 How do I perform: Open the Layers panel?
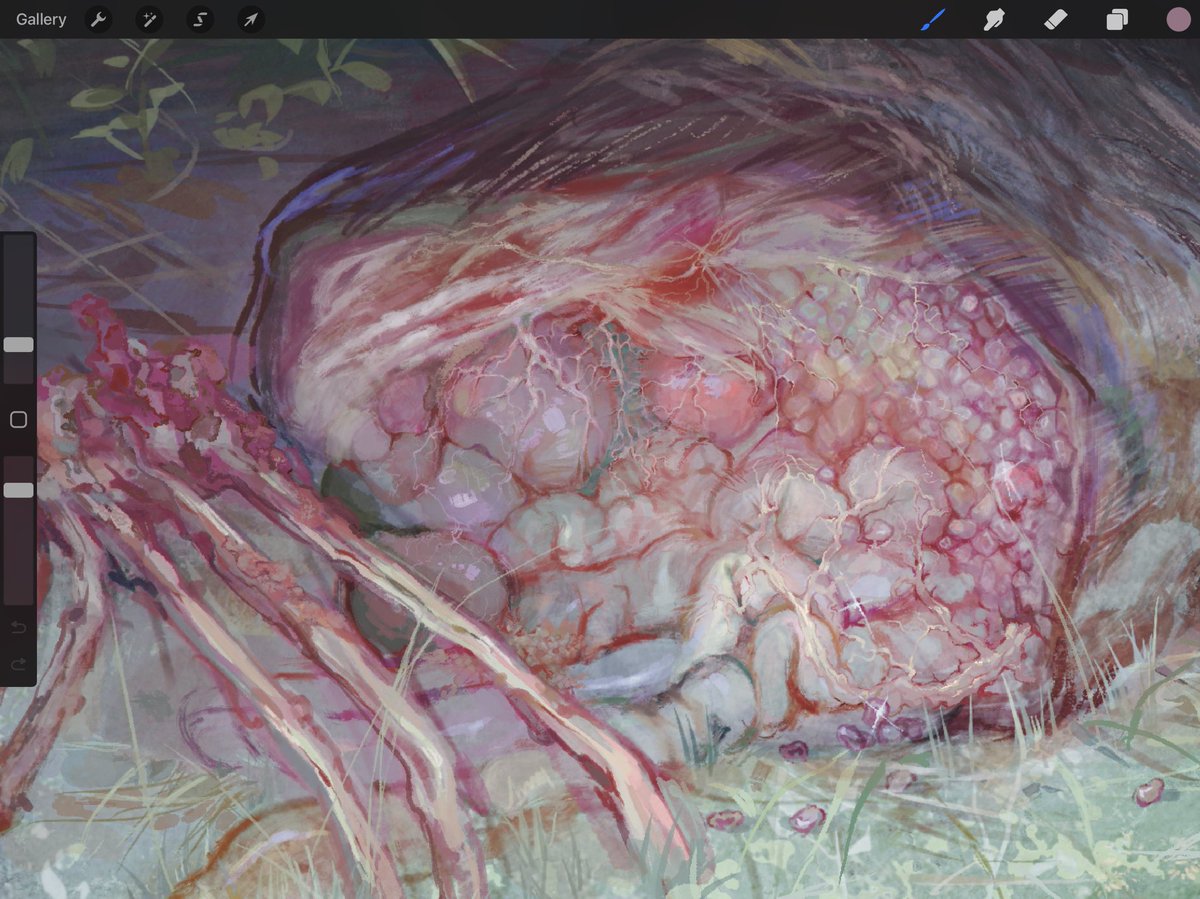[x=1117, y=19]
